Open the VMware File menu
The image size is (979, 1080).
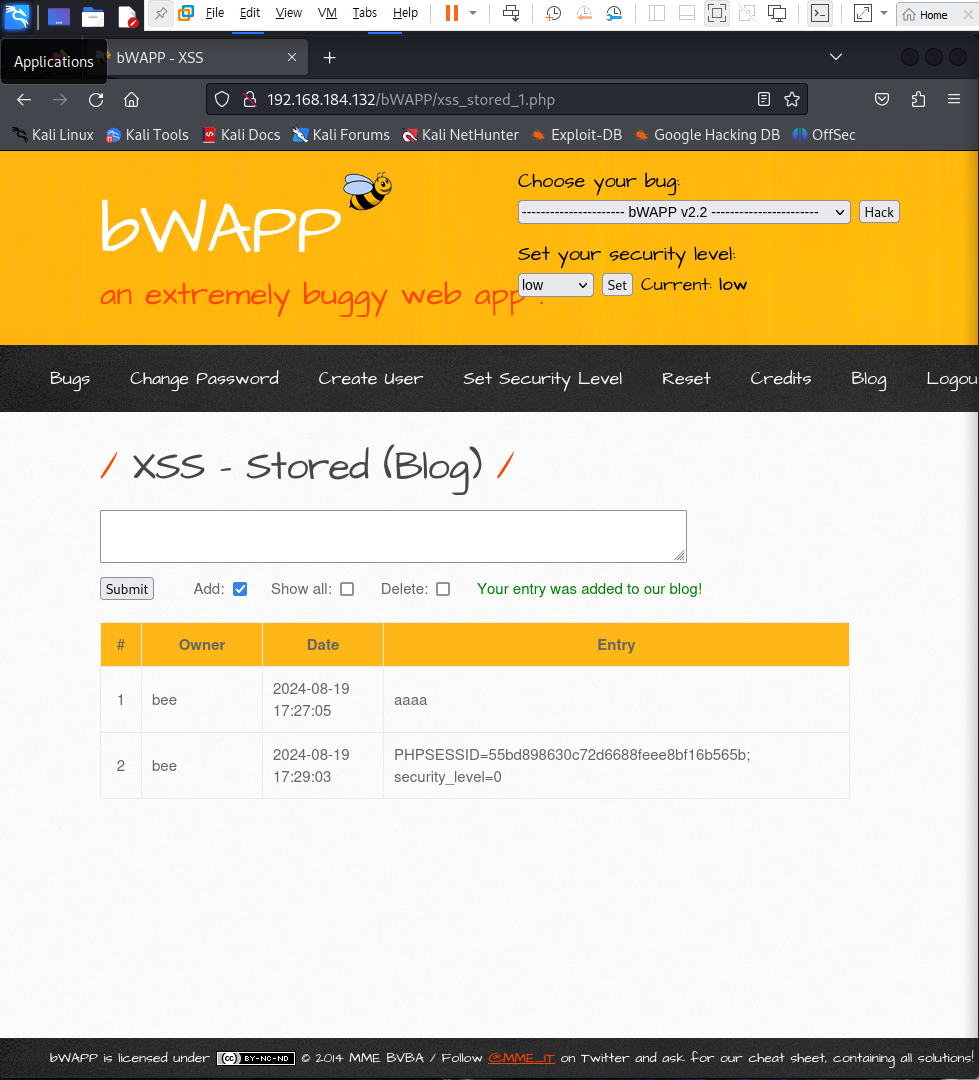[215, 13]
